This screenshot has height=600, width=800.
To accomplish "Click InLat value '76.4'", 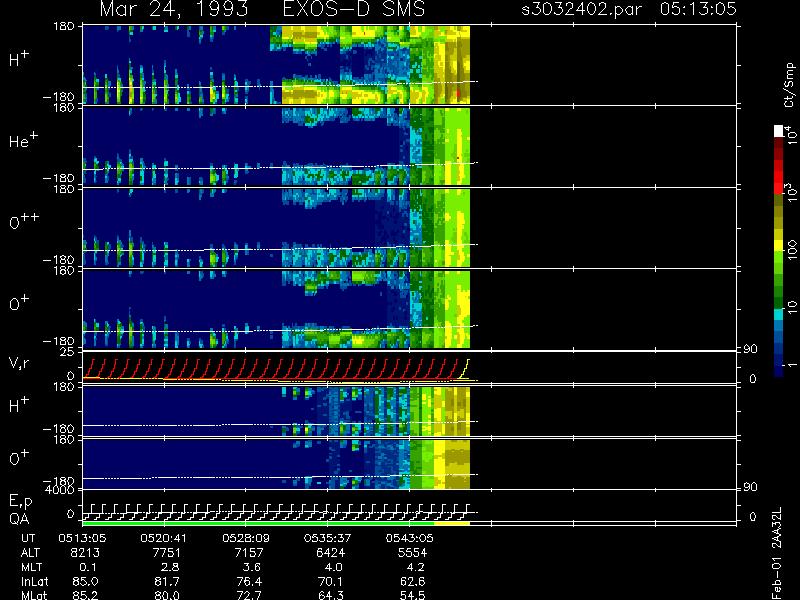I will point(248,582).
